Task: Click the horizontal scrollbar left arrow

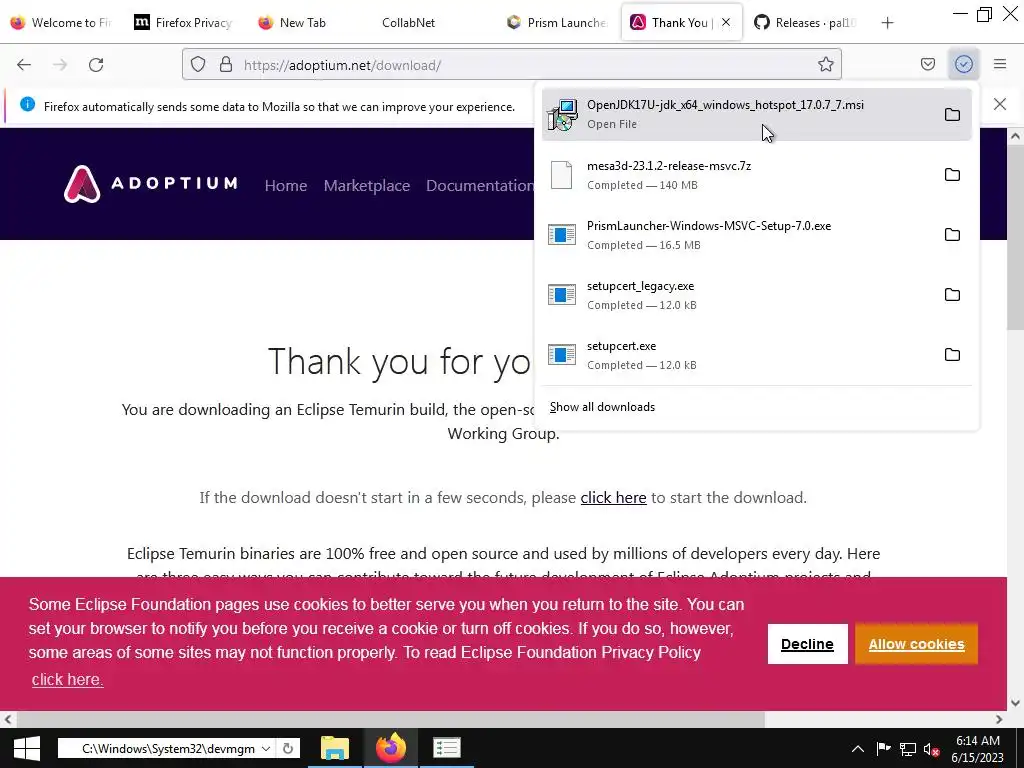Action: [8, 720]
